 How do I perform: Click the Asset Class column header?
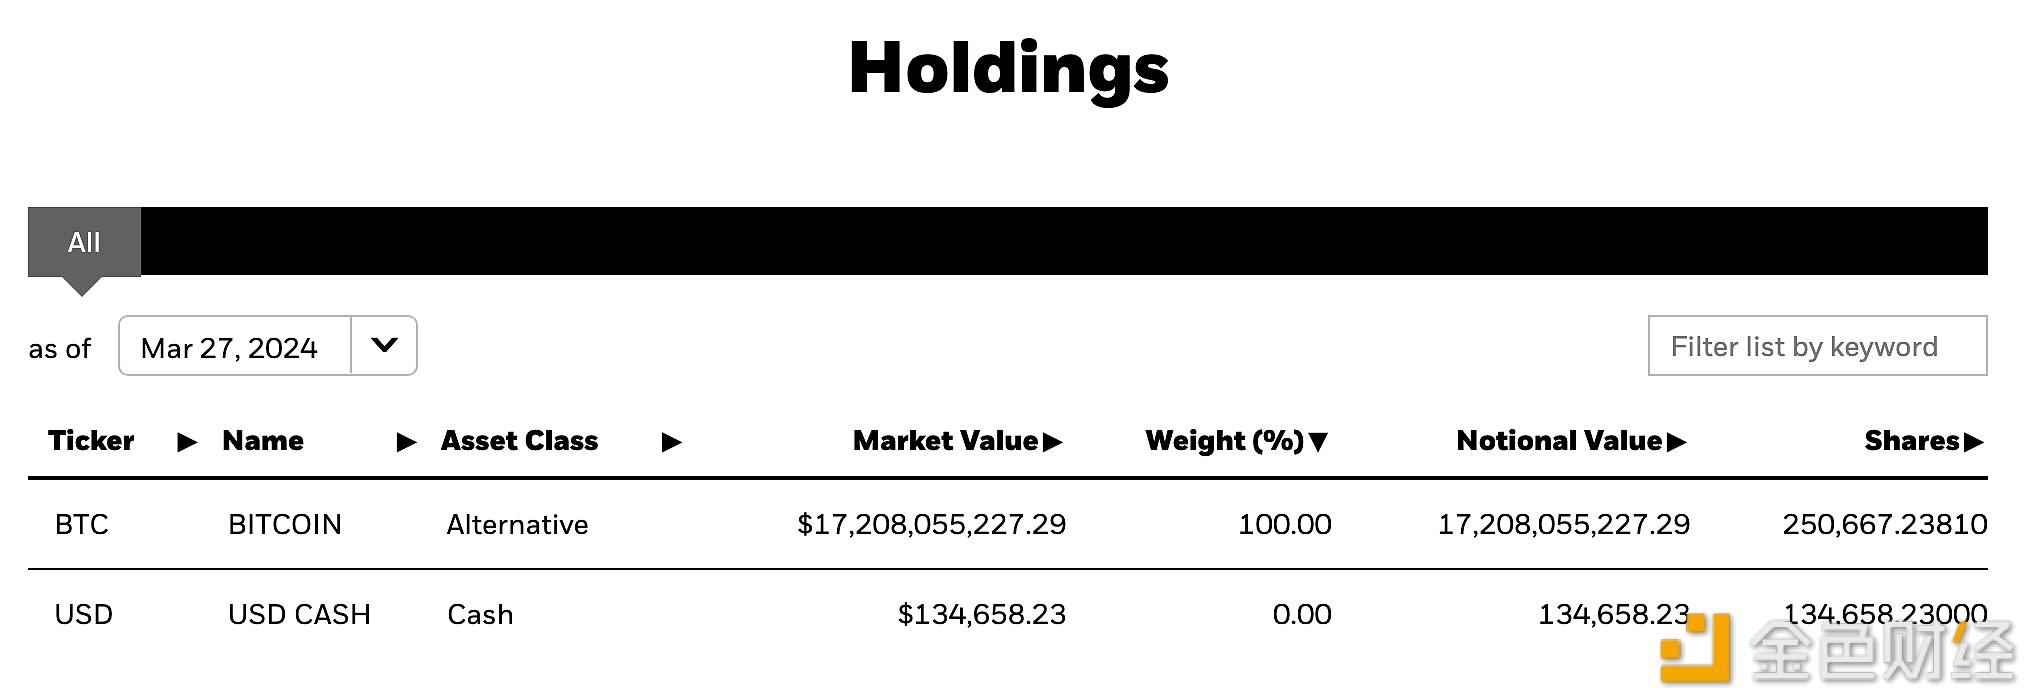(x=519, y=441)
